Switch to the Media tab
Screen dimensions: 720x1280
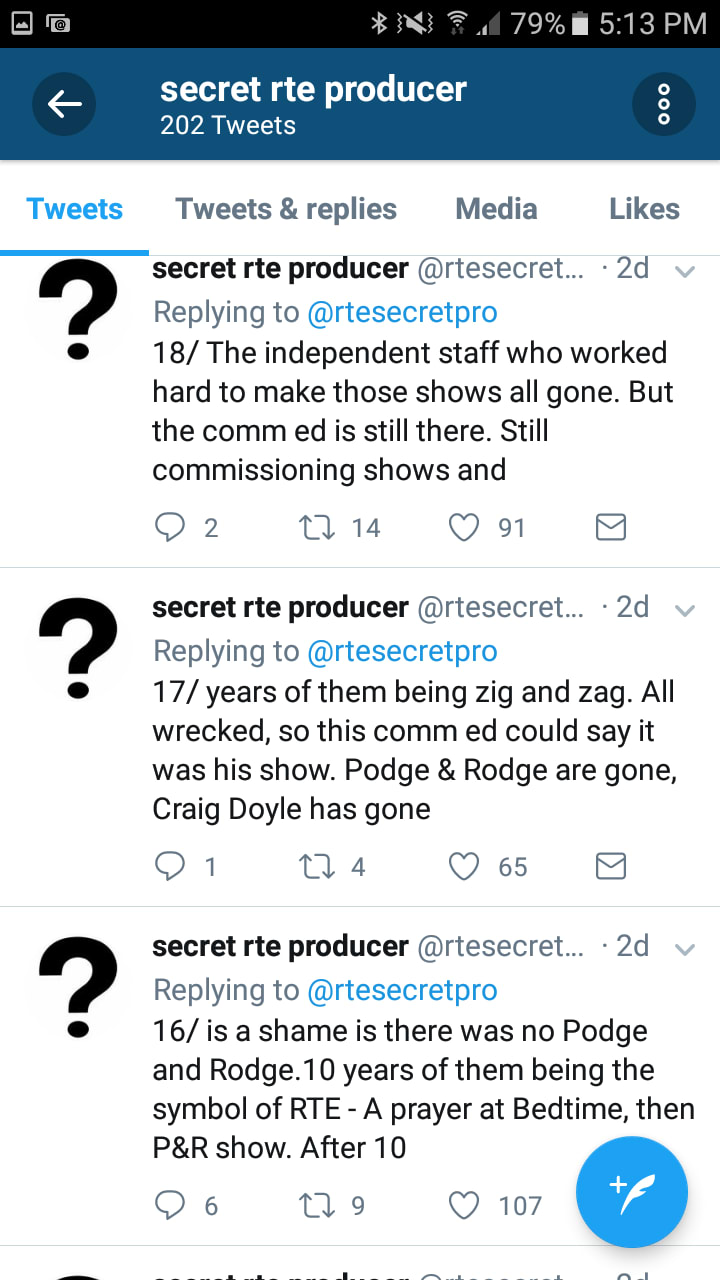496,209
